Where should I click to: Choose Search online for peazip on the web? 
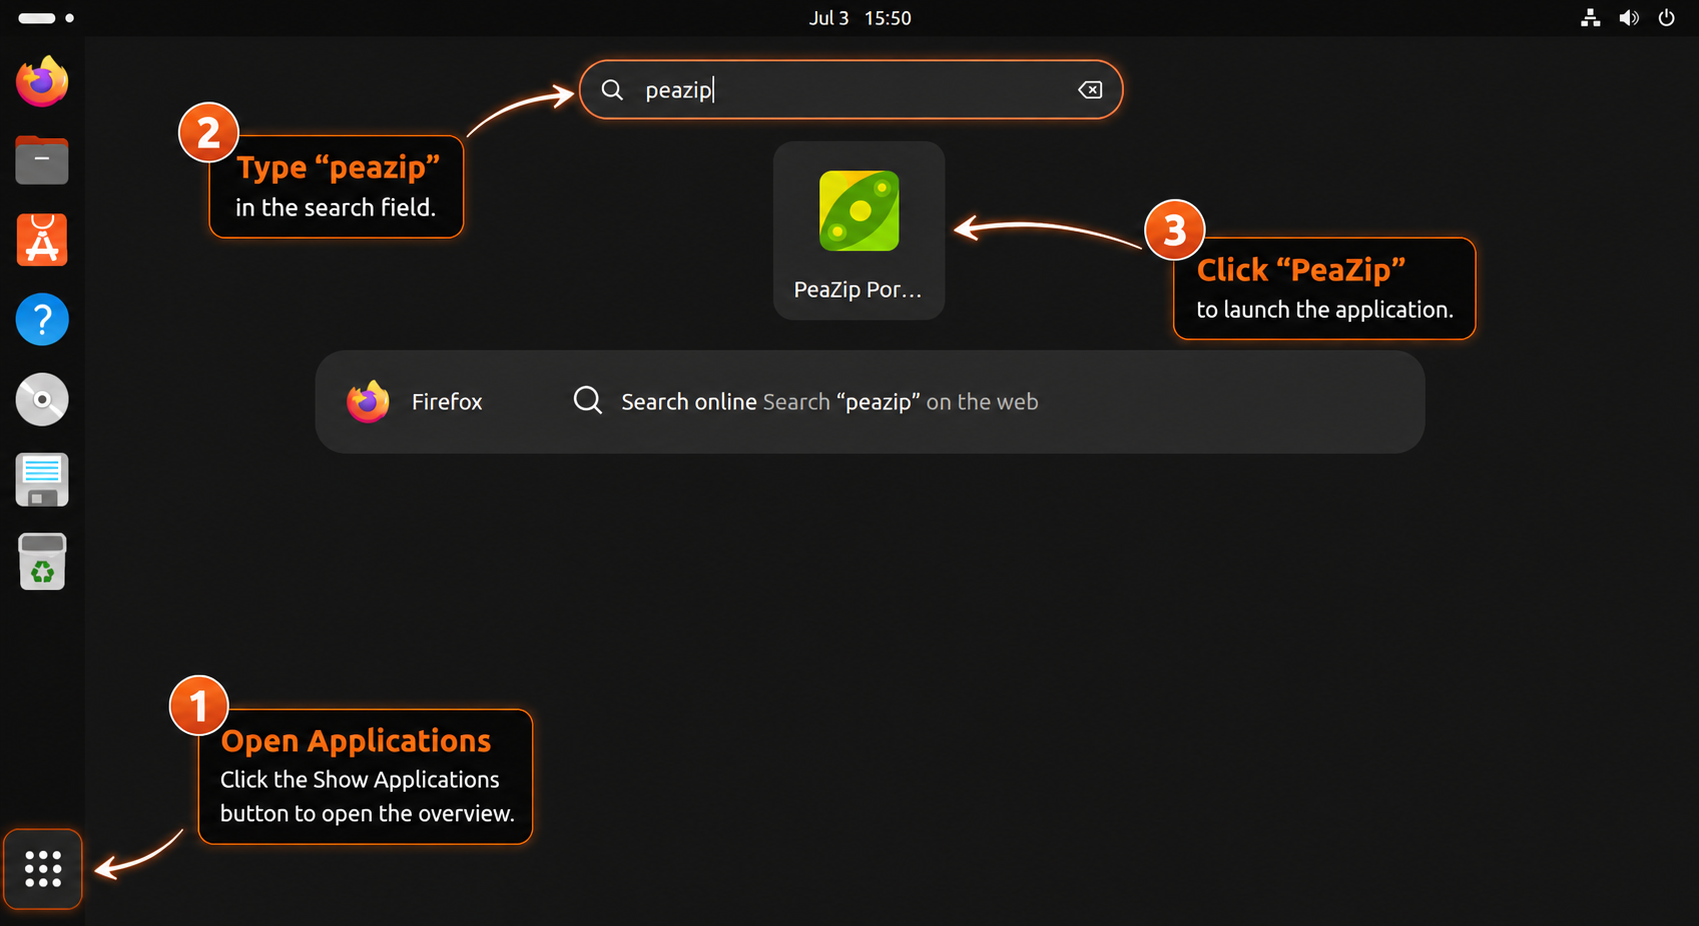pos(829,402)
